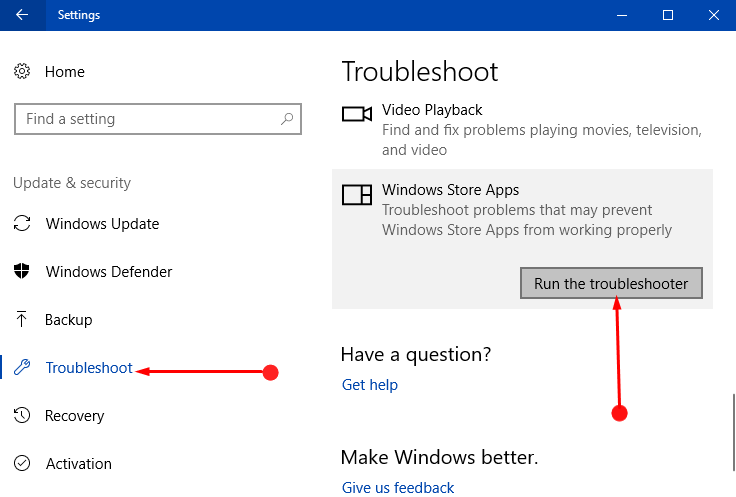Click the Backup upload arrow icon
The height and width of the screenshot is (497, 736).
tap(21, 319)
